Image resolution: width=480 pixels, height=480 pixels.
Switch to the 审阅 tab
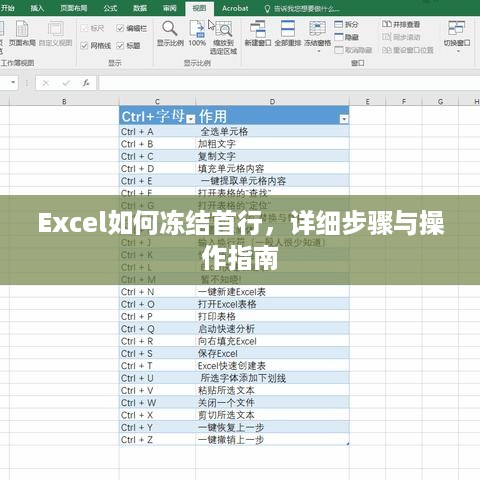(170, 8)
